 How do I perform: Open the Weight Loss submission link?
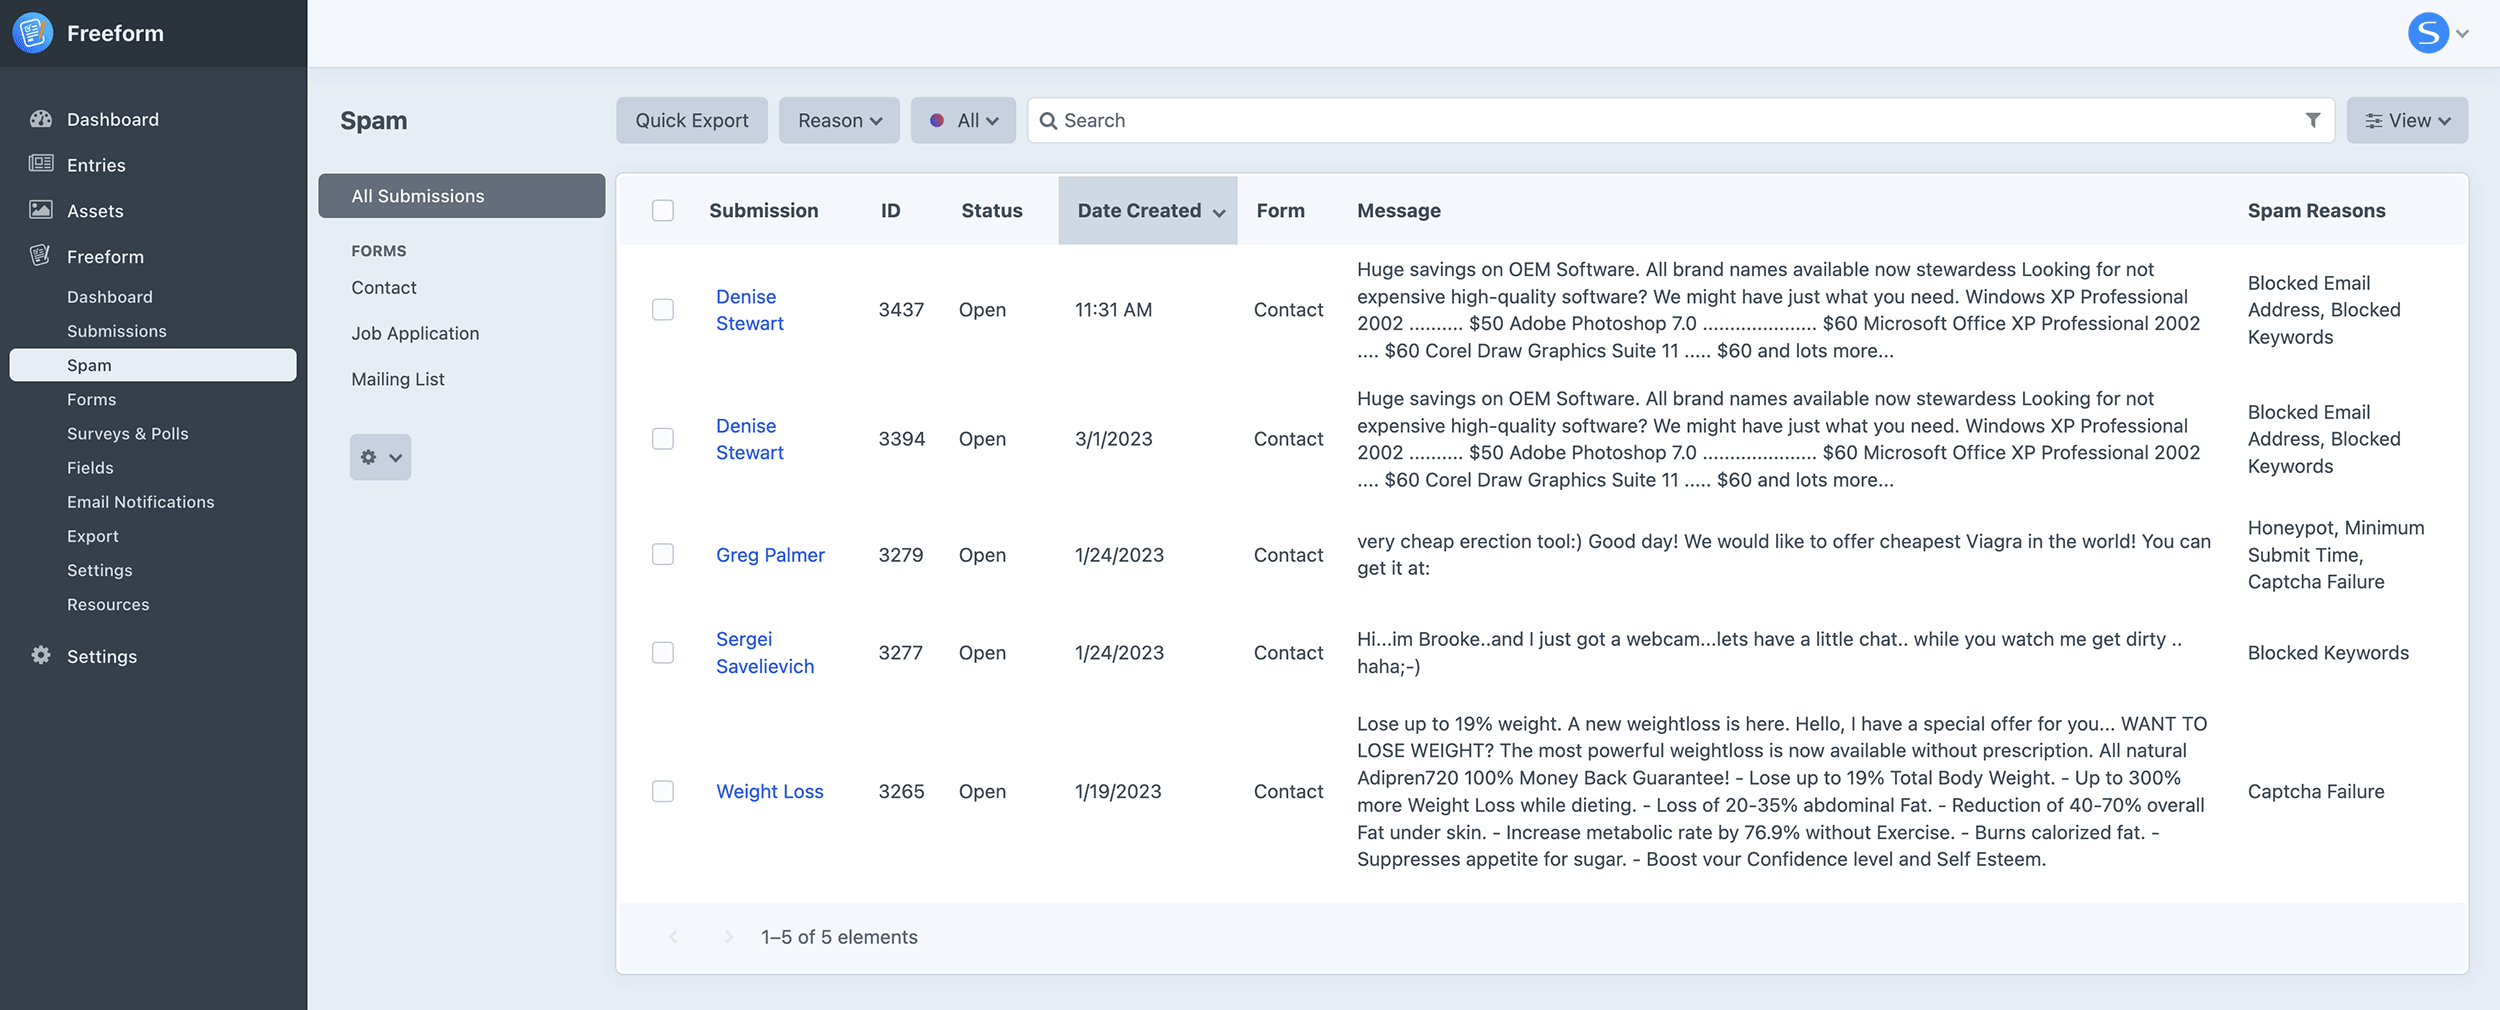(x=769, y=791)
